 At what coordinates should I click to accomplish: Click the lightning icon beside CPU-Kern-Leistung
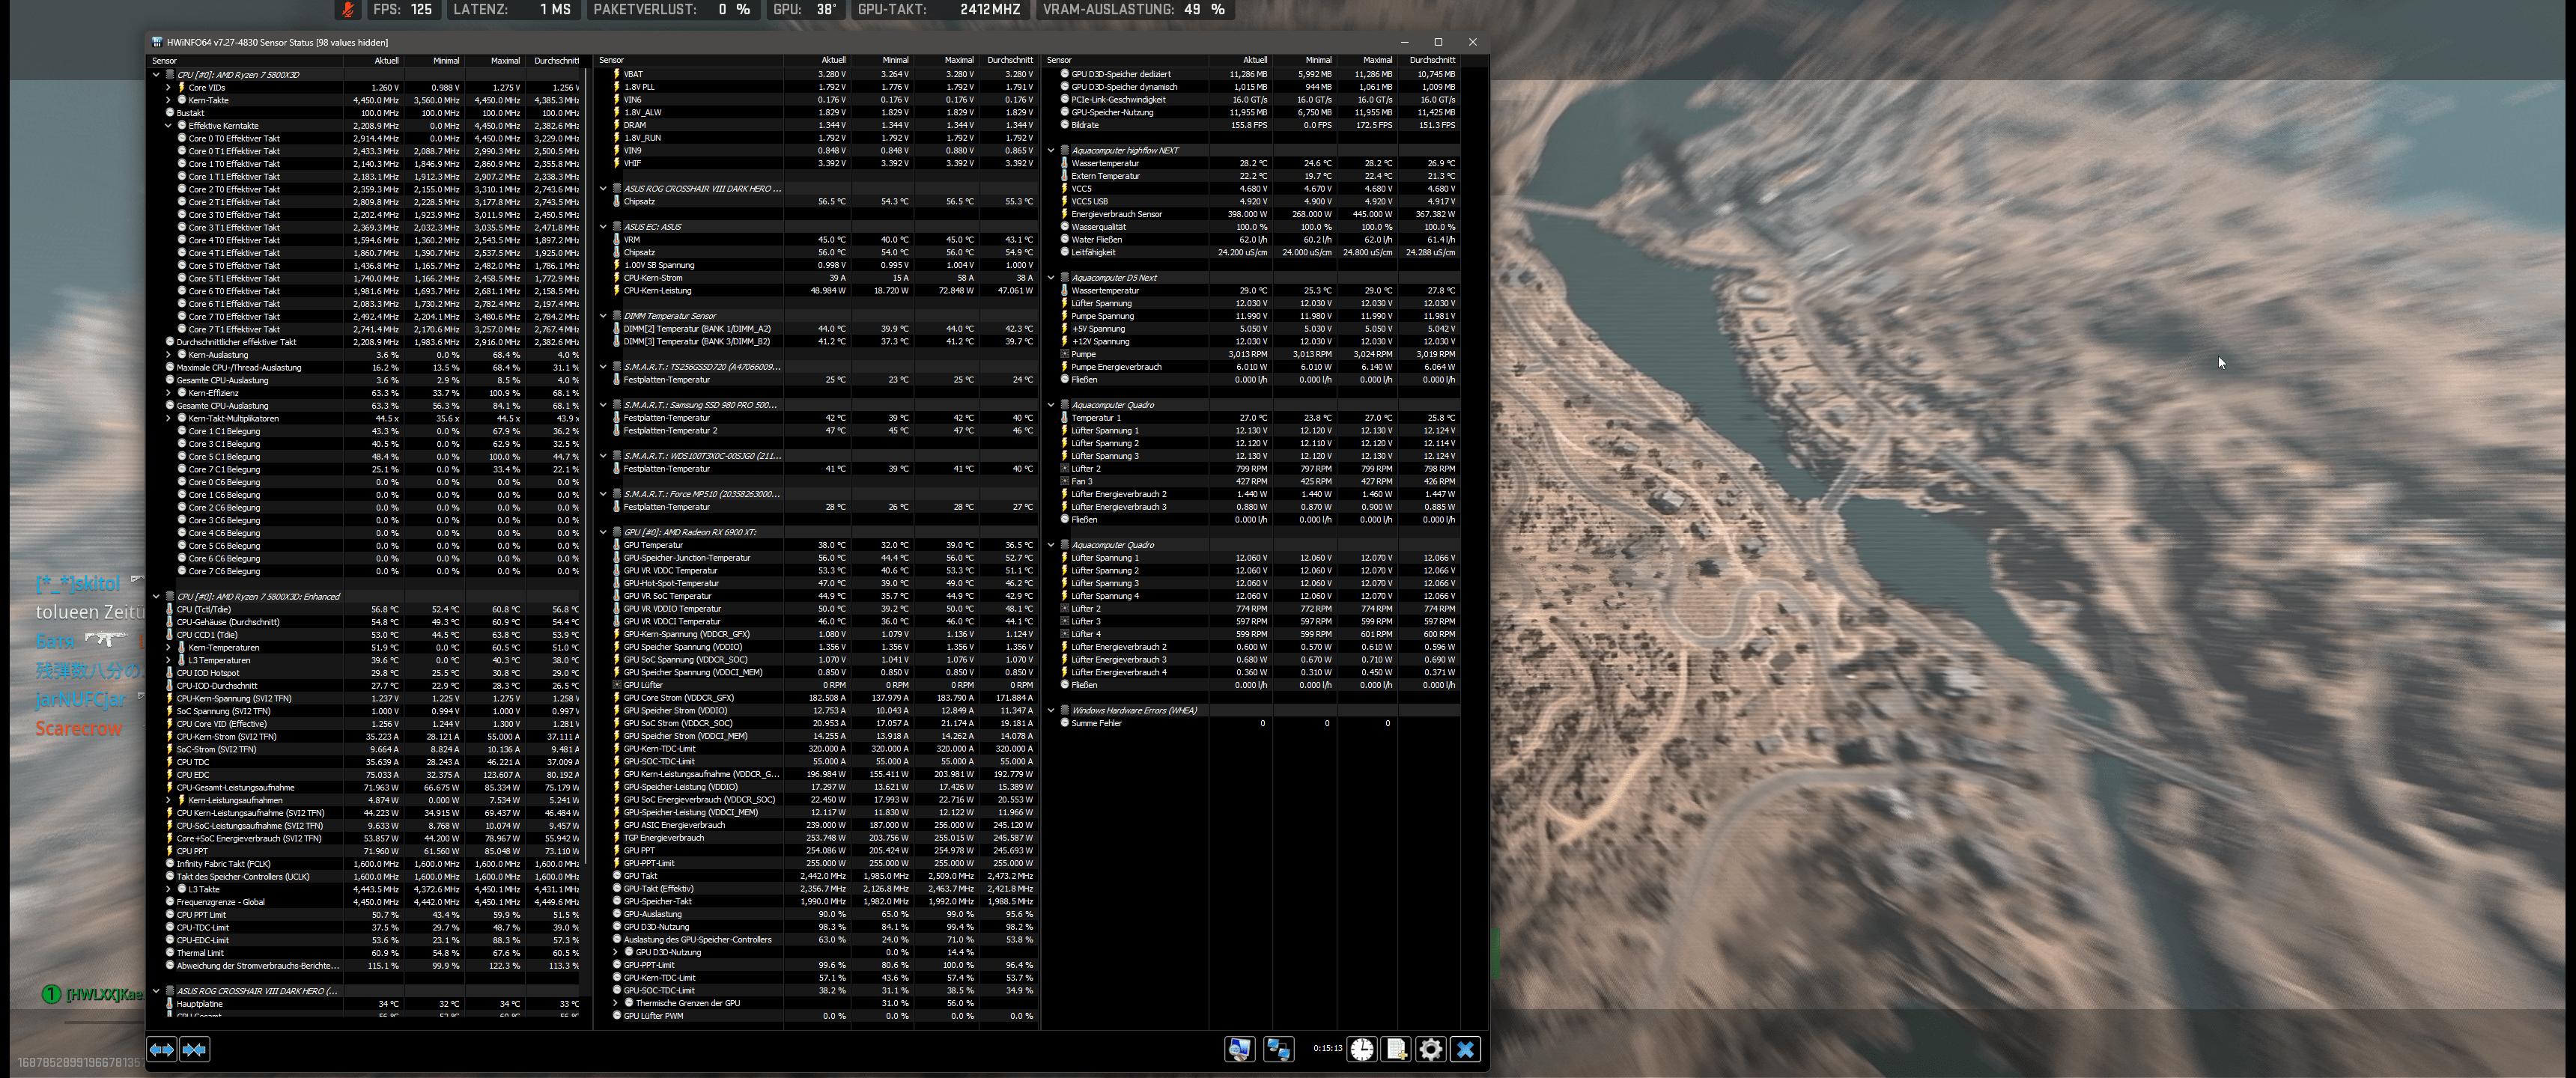616,291
